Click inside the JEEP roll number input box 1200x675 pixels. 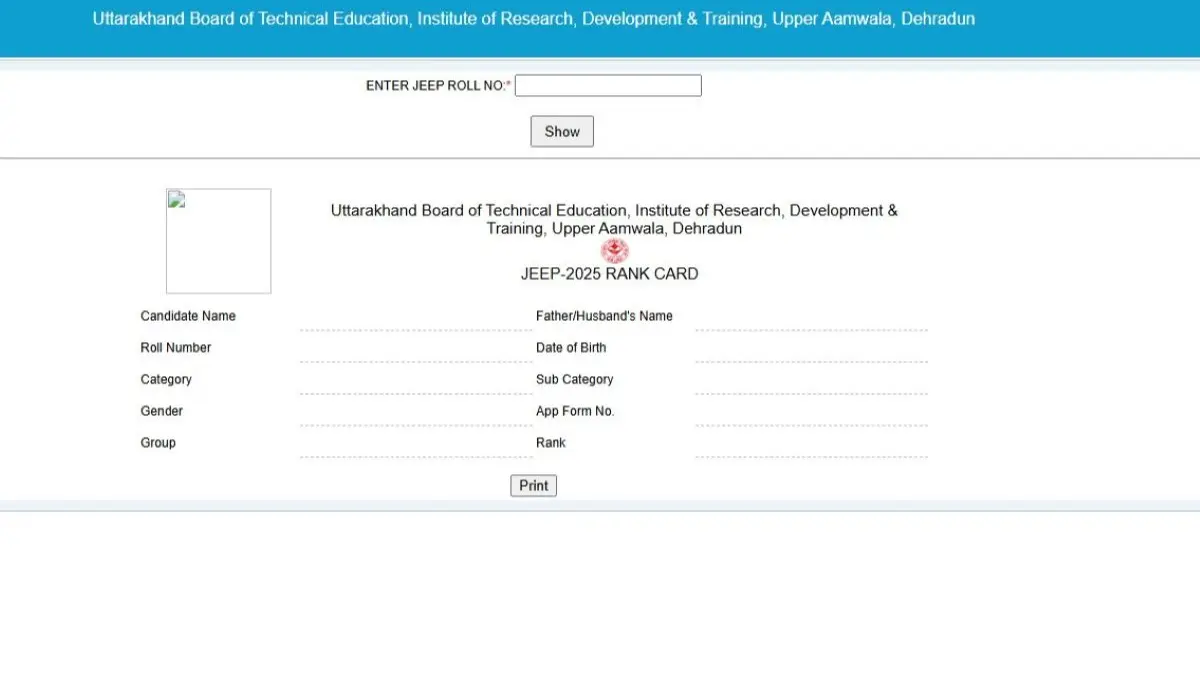tap(607, 85)
